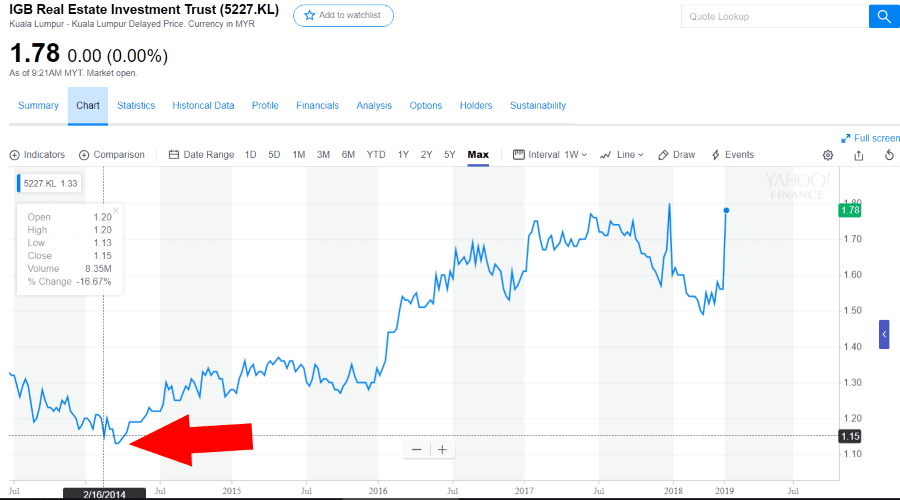Zoom out the chart with minus button
Screen dimensions: 900x500
(x=417, y=449)
